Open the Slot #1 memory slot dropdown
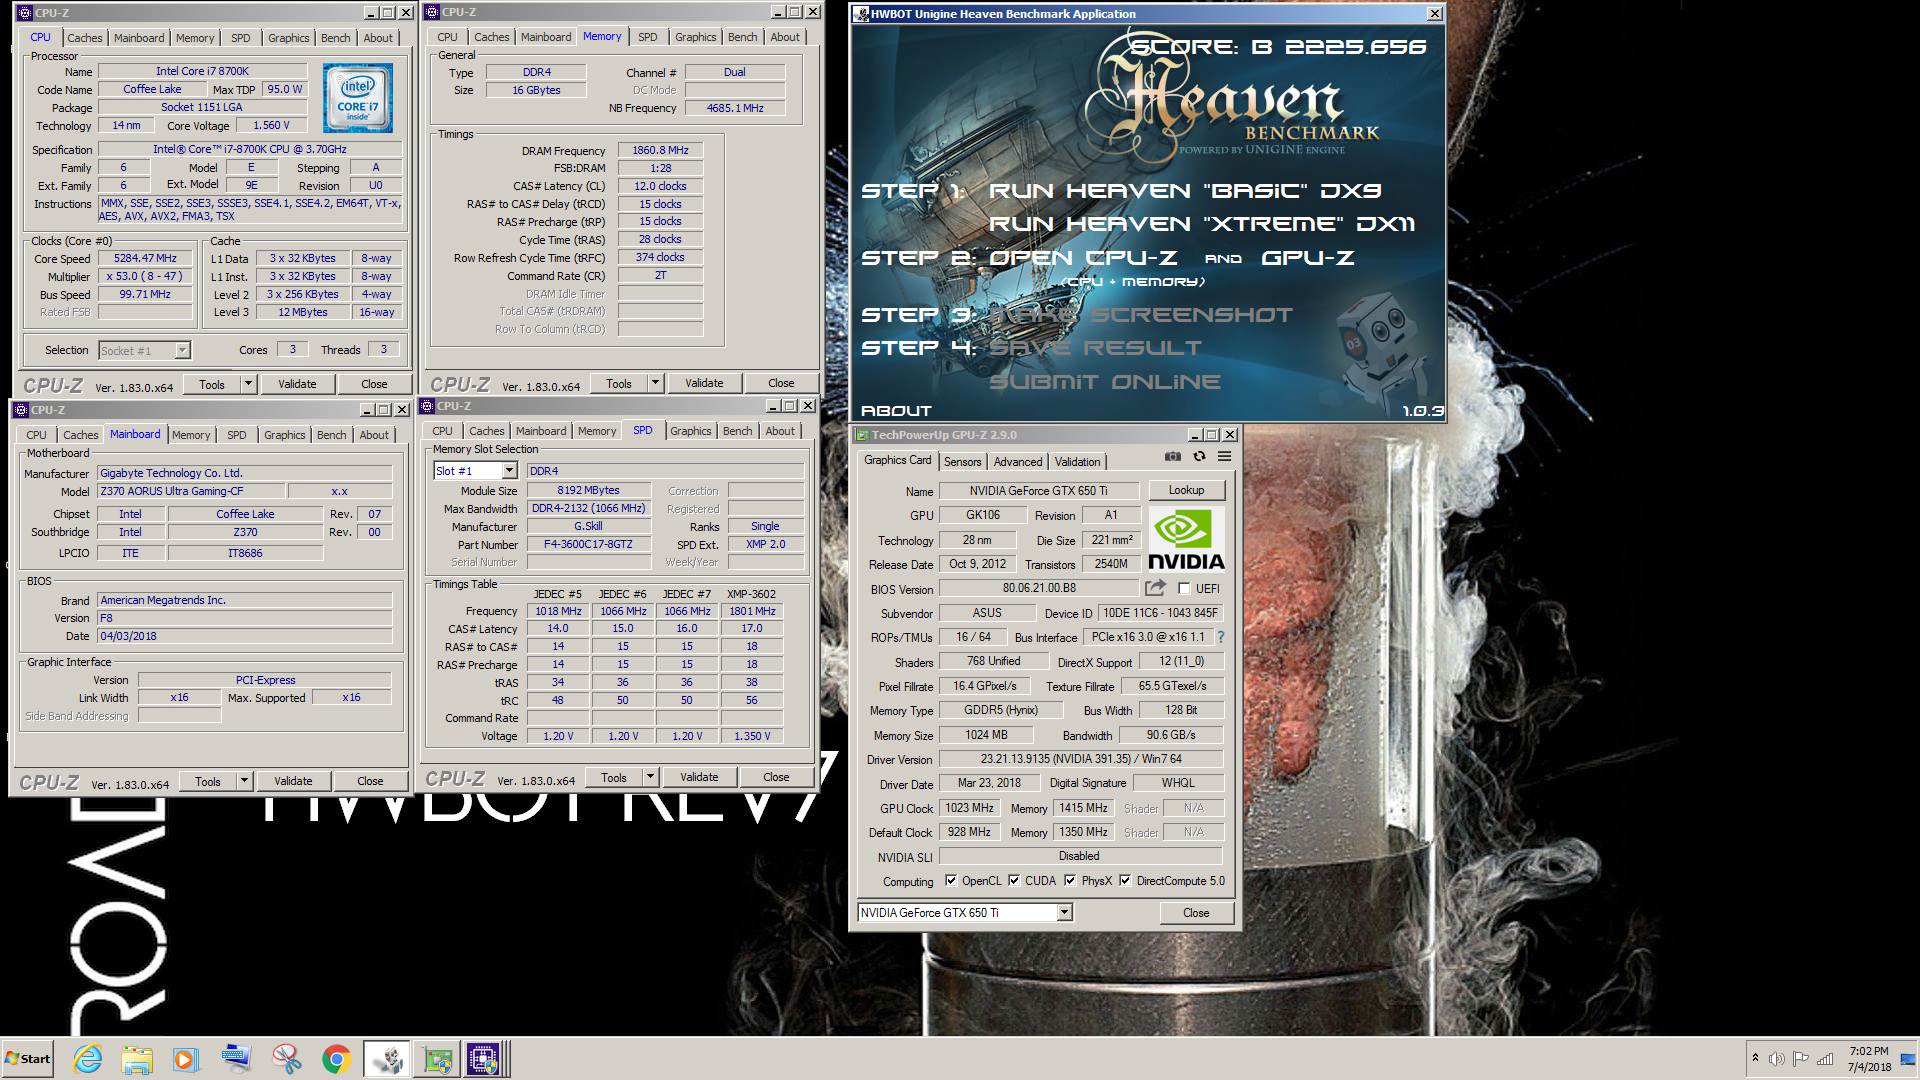This screenshot has height=1080, width=1920. (x=508, y=471)
